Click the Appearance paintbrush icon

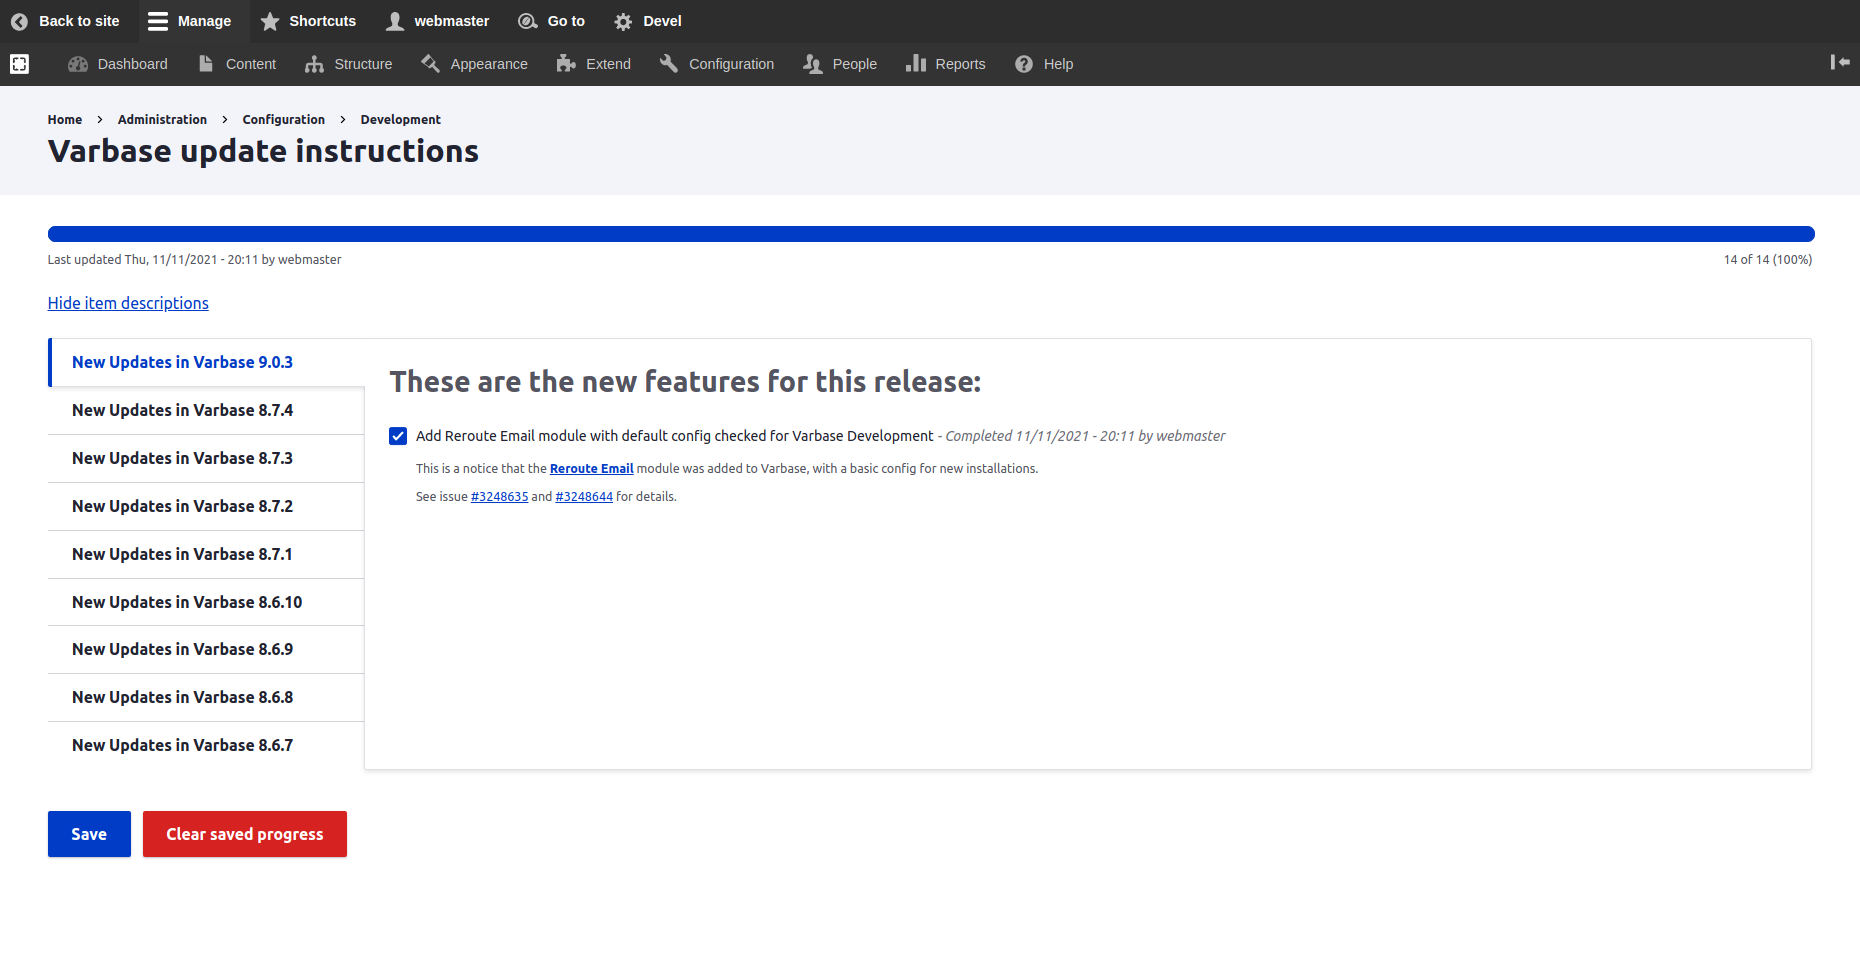431,63
